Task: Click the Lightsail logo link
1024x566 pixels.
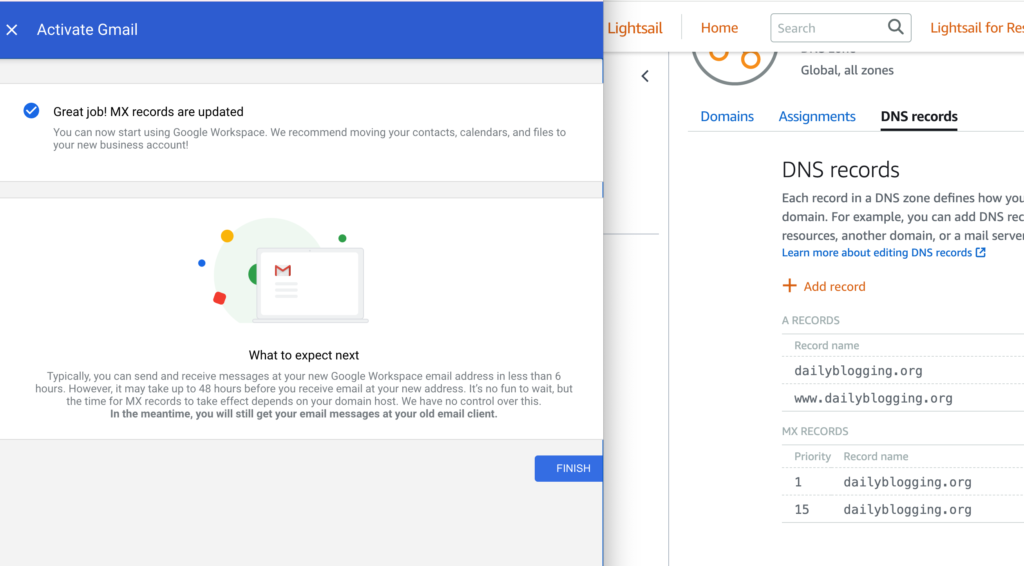Action: 635,28
